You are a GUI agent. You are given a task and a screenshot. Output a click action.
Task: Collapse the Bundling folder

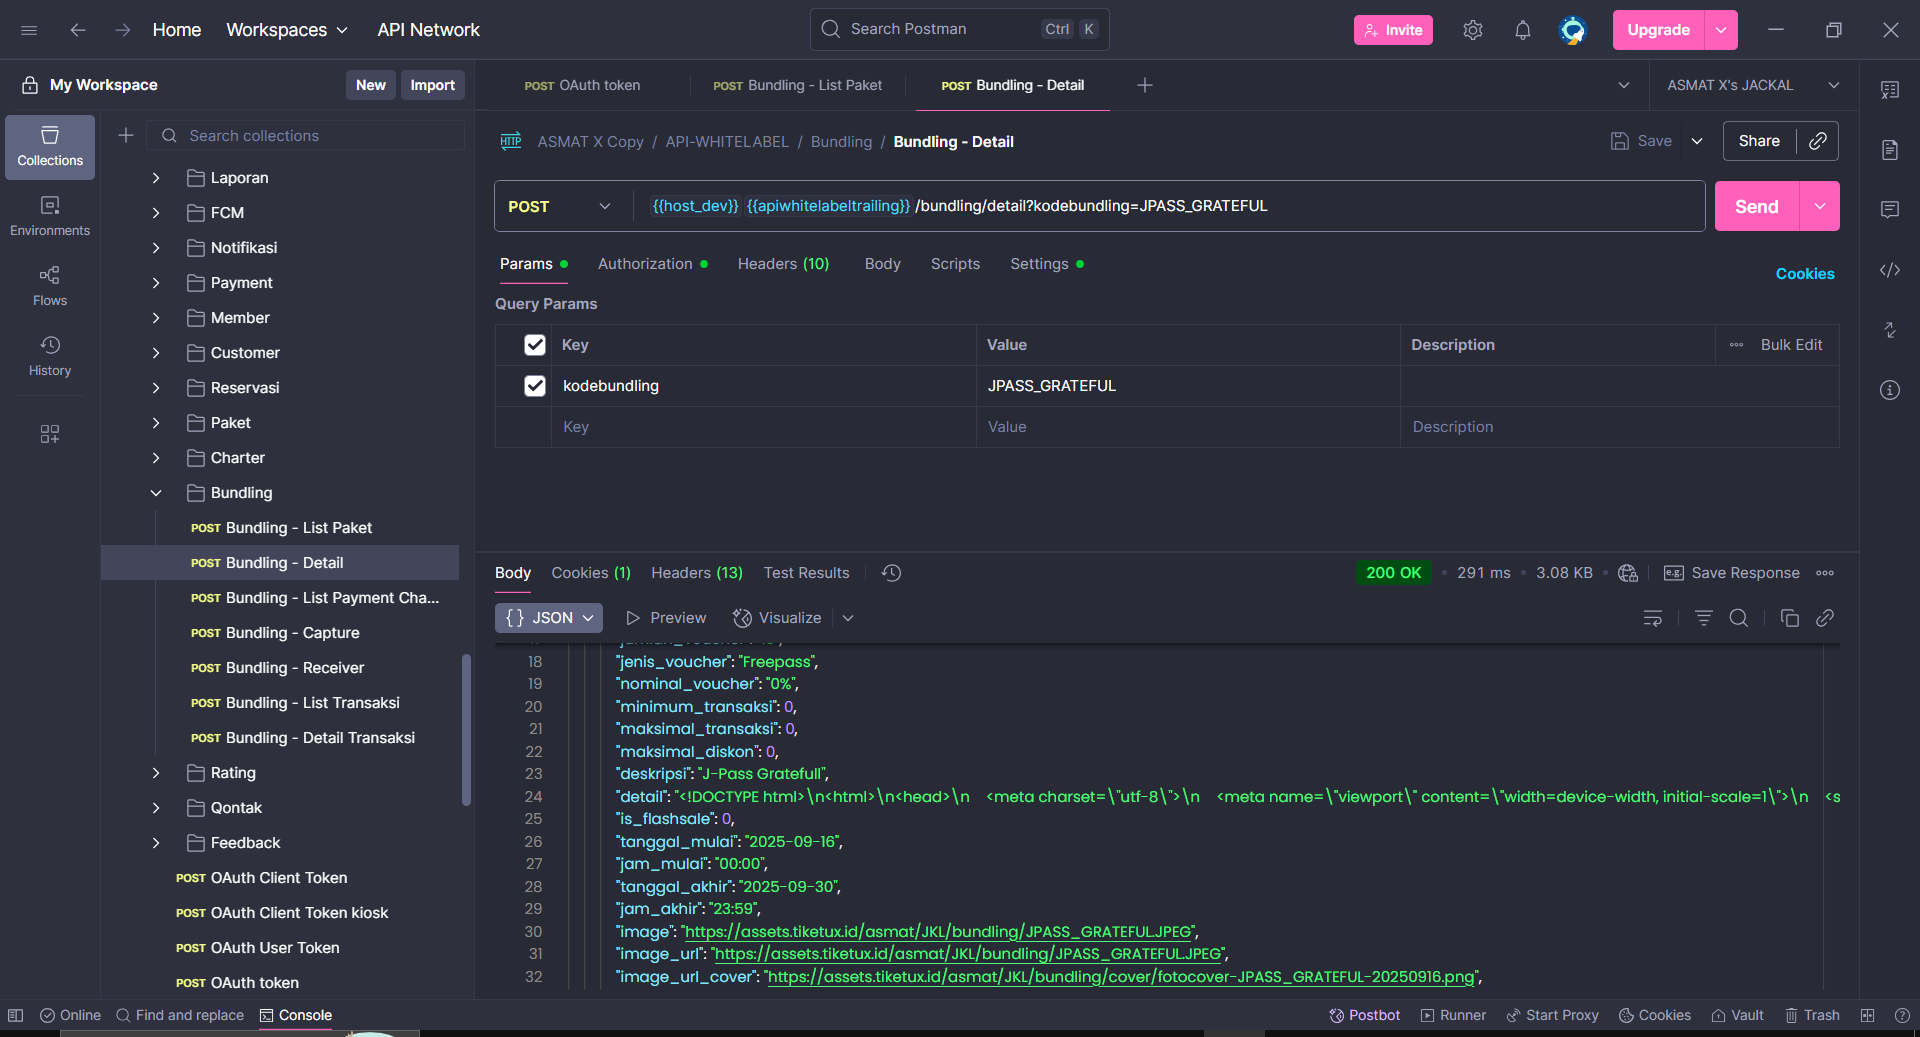coord(156,493)
